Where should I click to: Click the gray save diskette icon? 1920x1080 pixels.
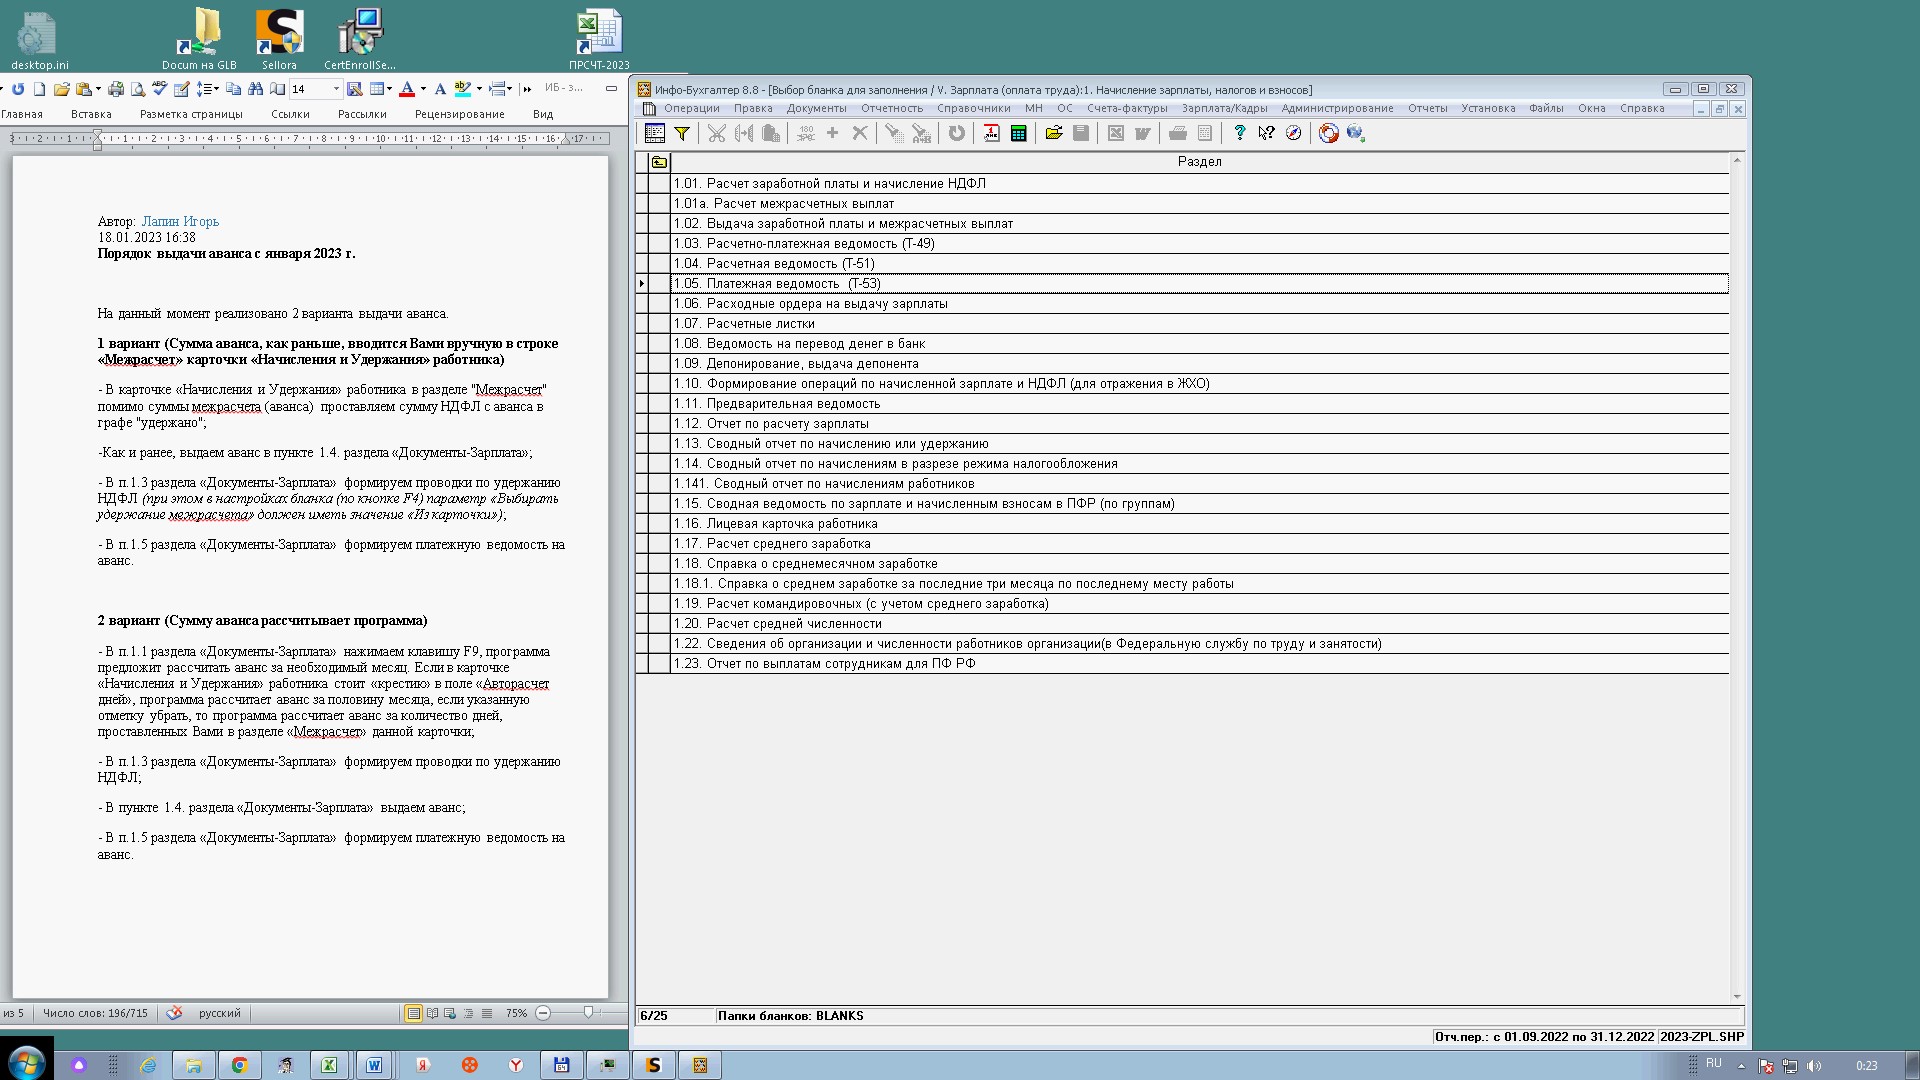pos(1081,133)
